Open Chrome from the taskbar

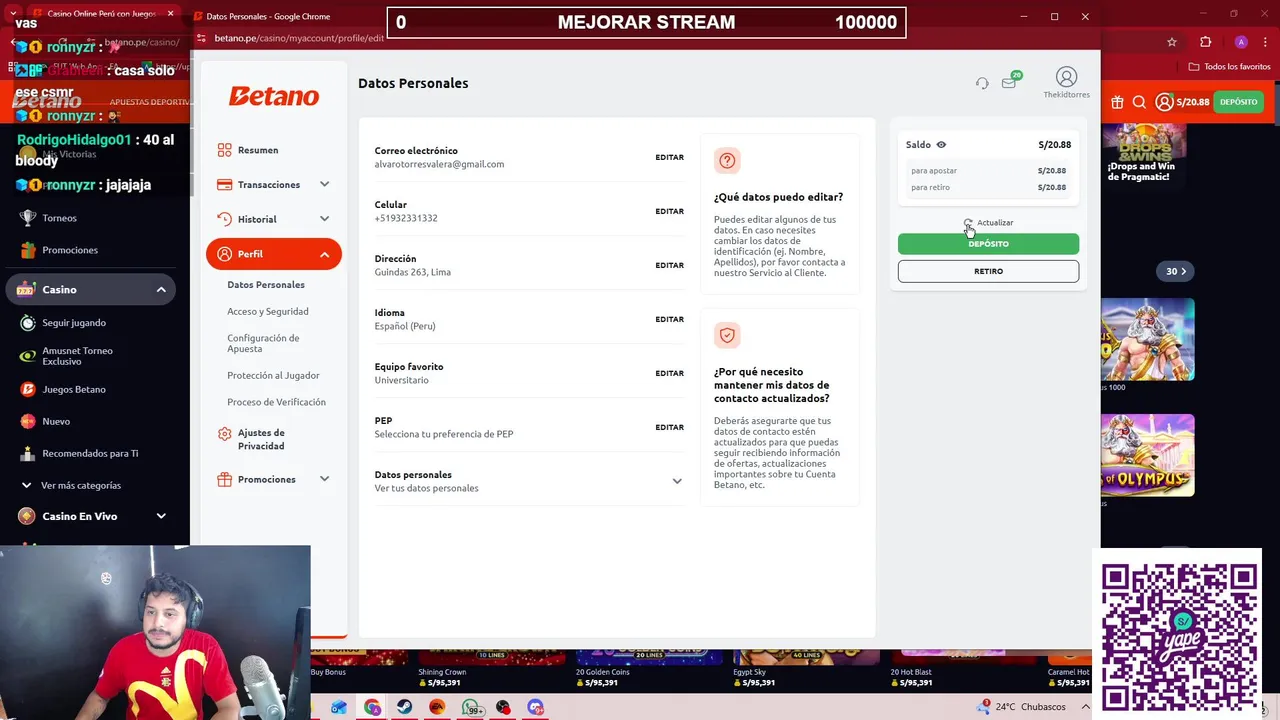tap(372, 708)
